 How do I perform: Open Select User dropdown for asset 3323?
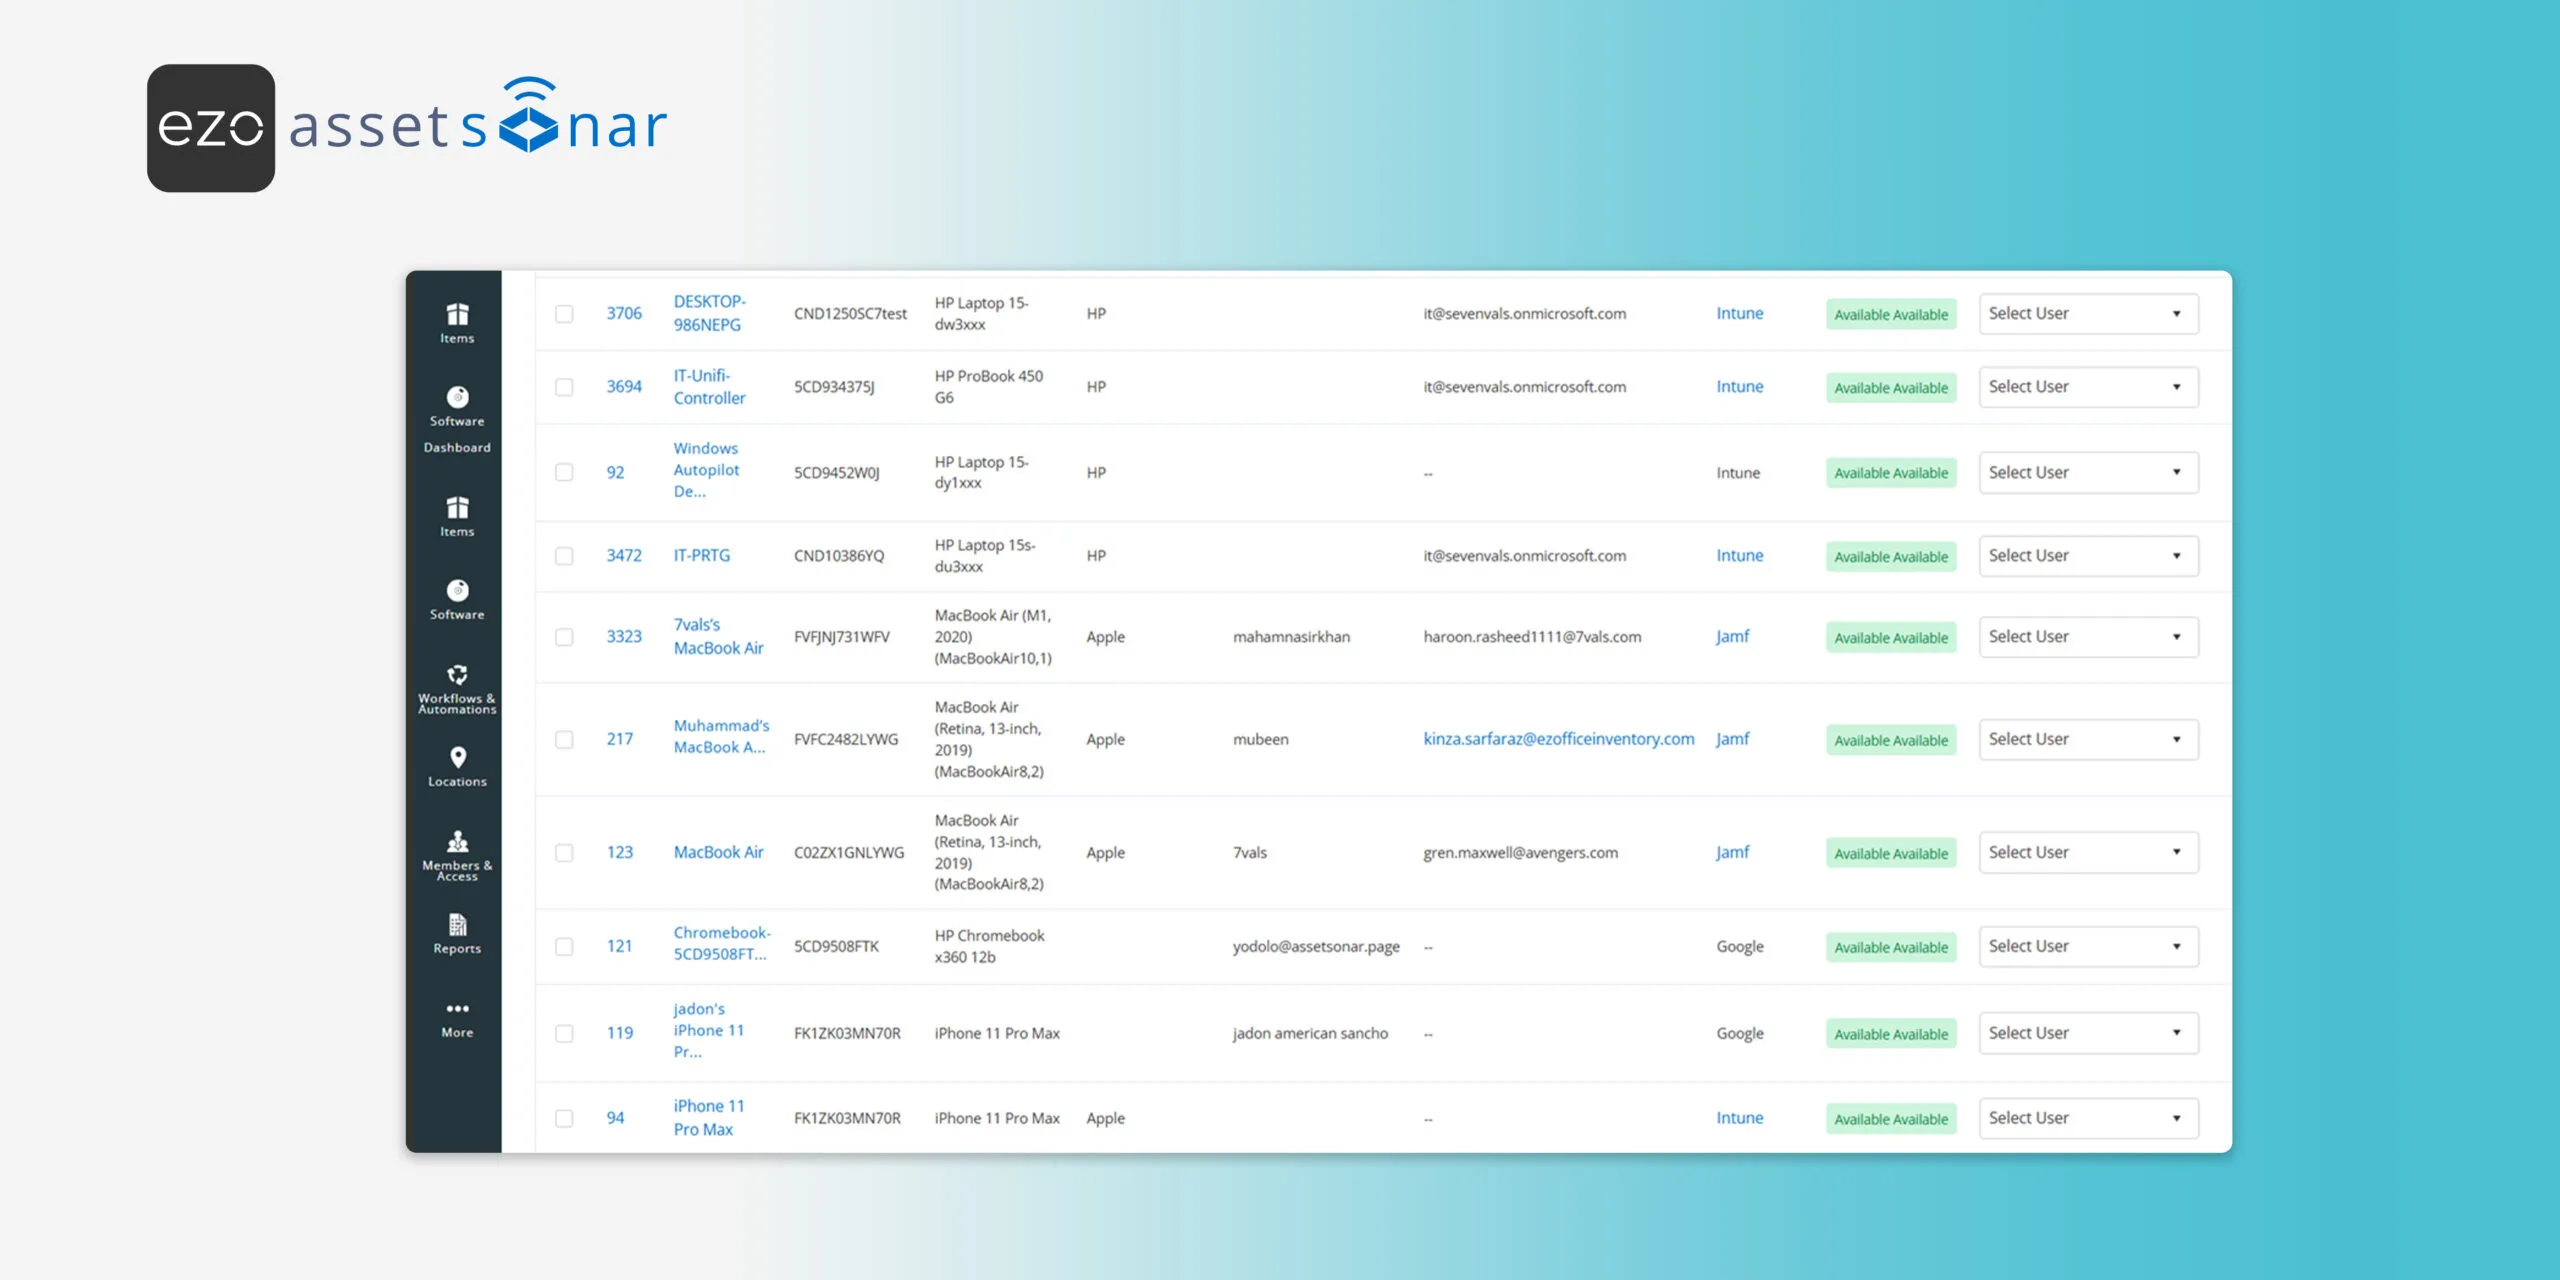pyautogui.click(x=2088, y=637)
